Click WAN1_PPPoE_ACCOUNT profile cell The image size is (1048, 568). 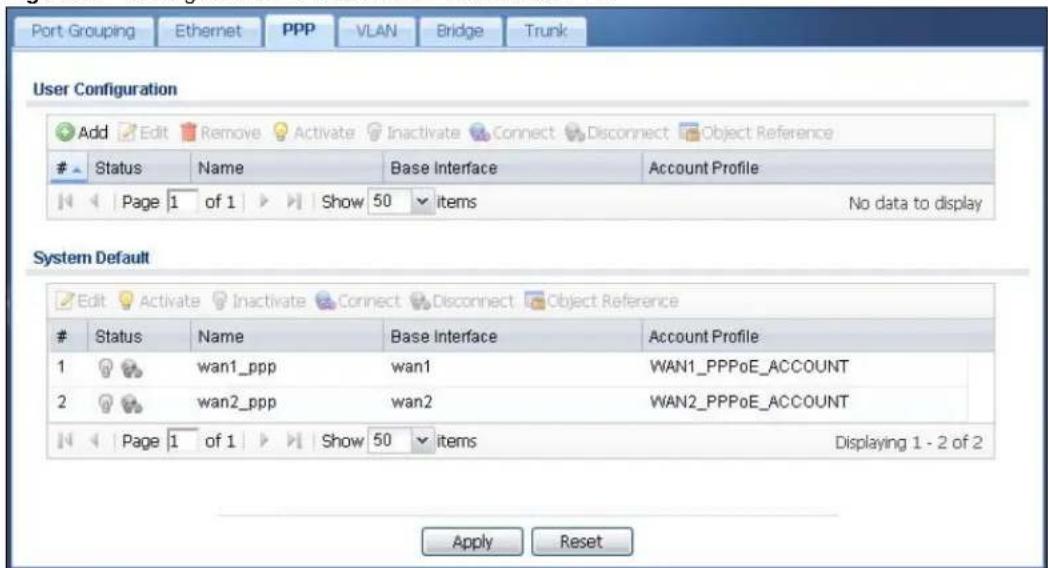[x=749, y=367]
